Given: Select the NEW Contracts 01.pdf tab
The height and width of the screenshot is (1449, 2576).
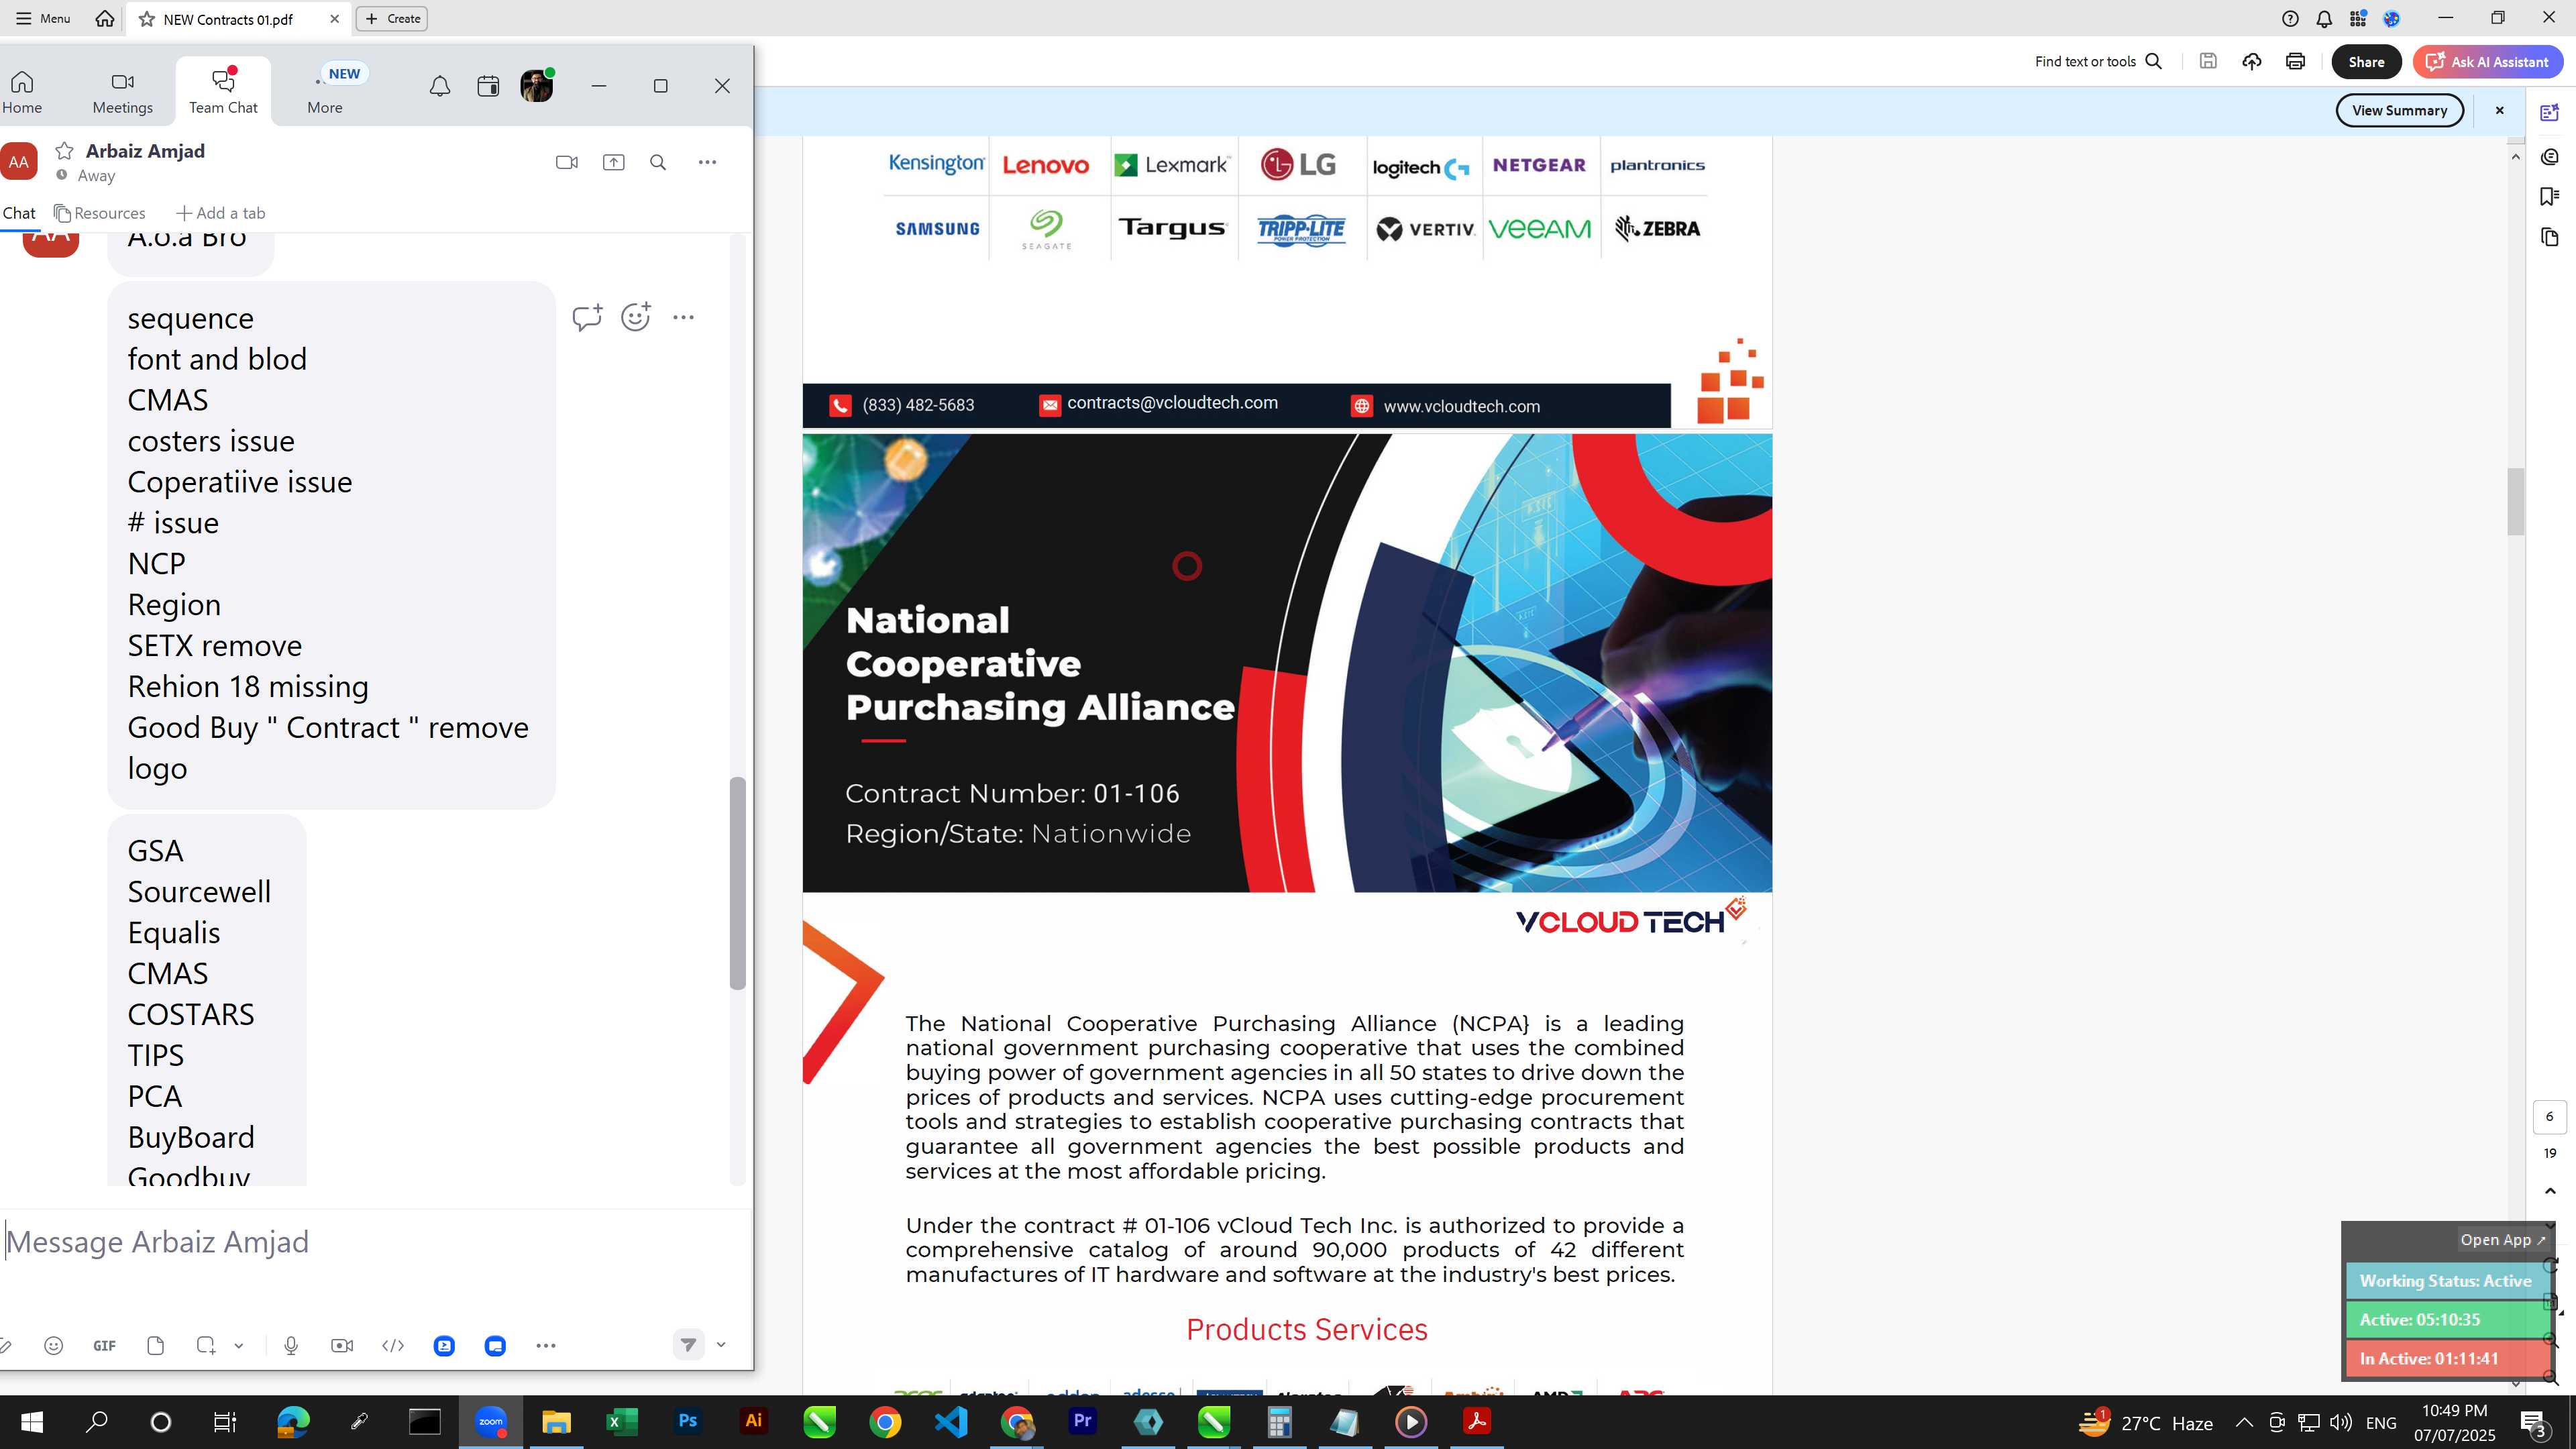Looking at the screenshot, I should tap(228, 19).
